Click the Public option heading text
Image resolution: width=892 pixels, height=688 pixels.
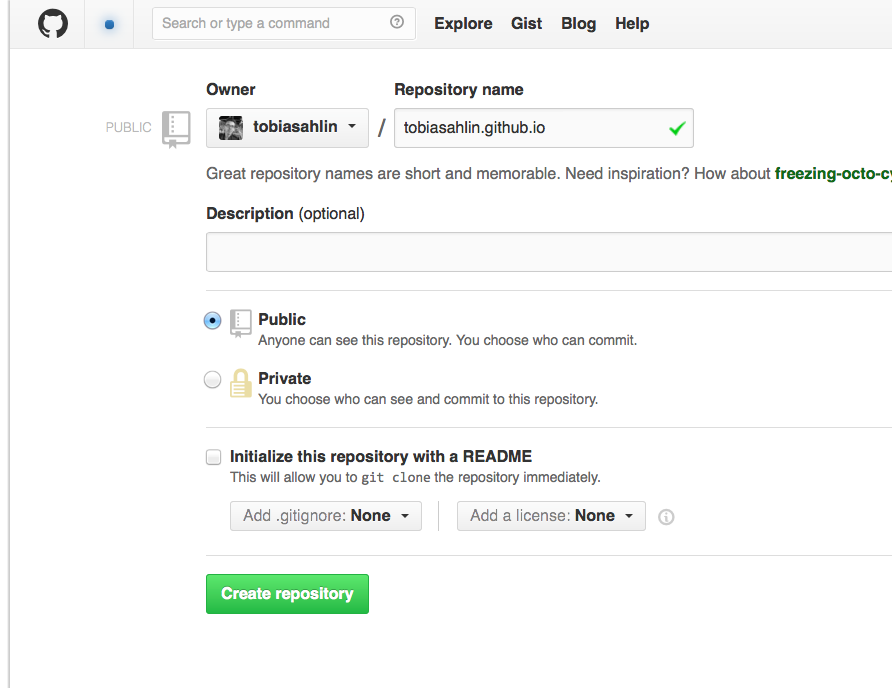tap(282, 319)
